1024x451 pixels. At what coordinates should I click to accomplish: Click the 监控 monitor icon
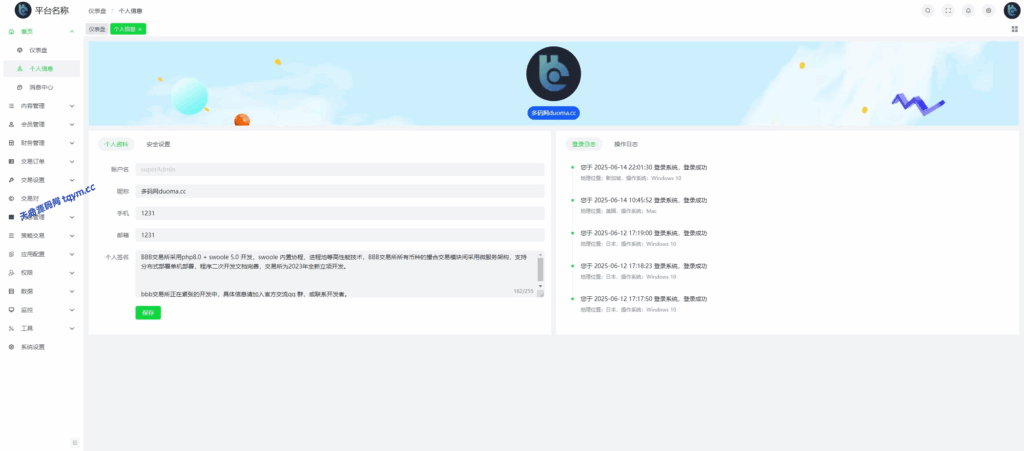(x=11, y=309)
